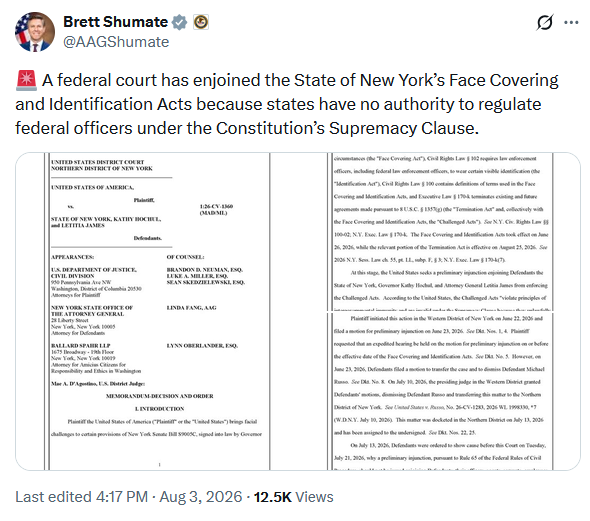The width and height of the screenshot is (590, 521).
Task: Click the Grok explain slash-circle icon
Action: [x=544, y=23]
